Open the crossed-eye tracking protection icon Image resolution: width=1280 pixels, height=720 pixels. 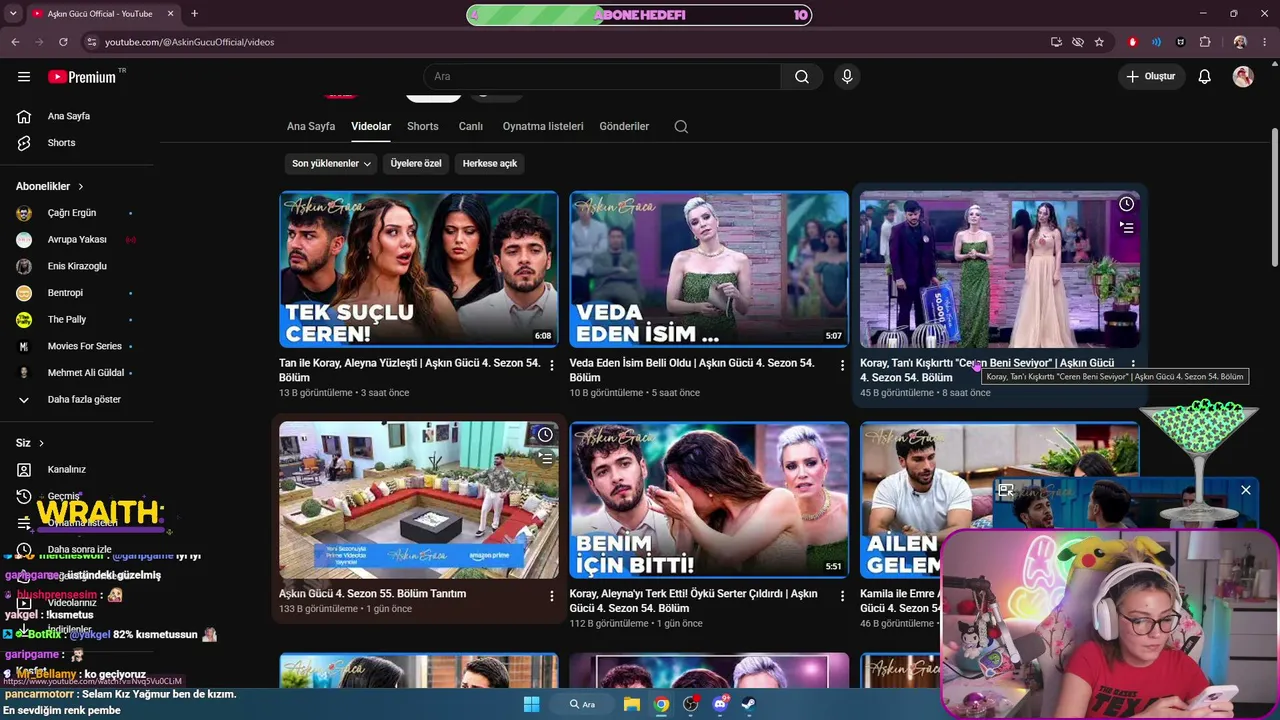click(x=1078, y=42)
